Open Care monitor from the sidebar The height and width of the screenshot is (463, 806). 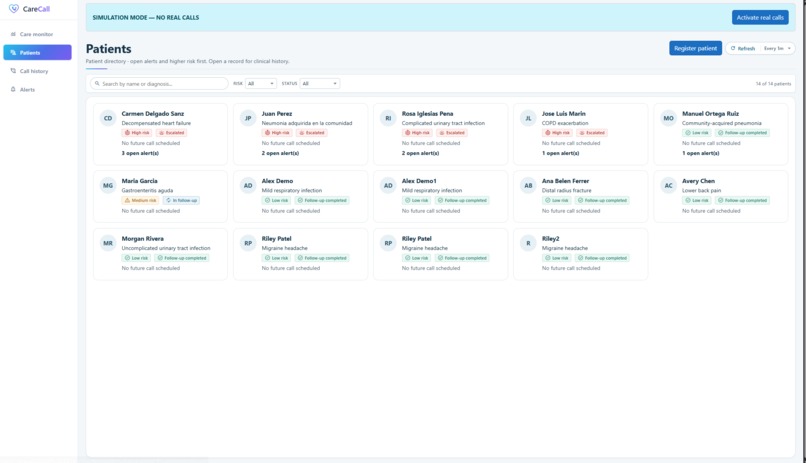38,34
